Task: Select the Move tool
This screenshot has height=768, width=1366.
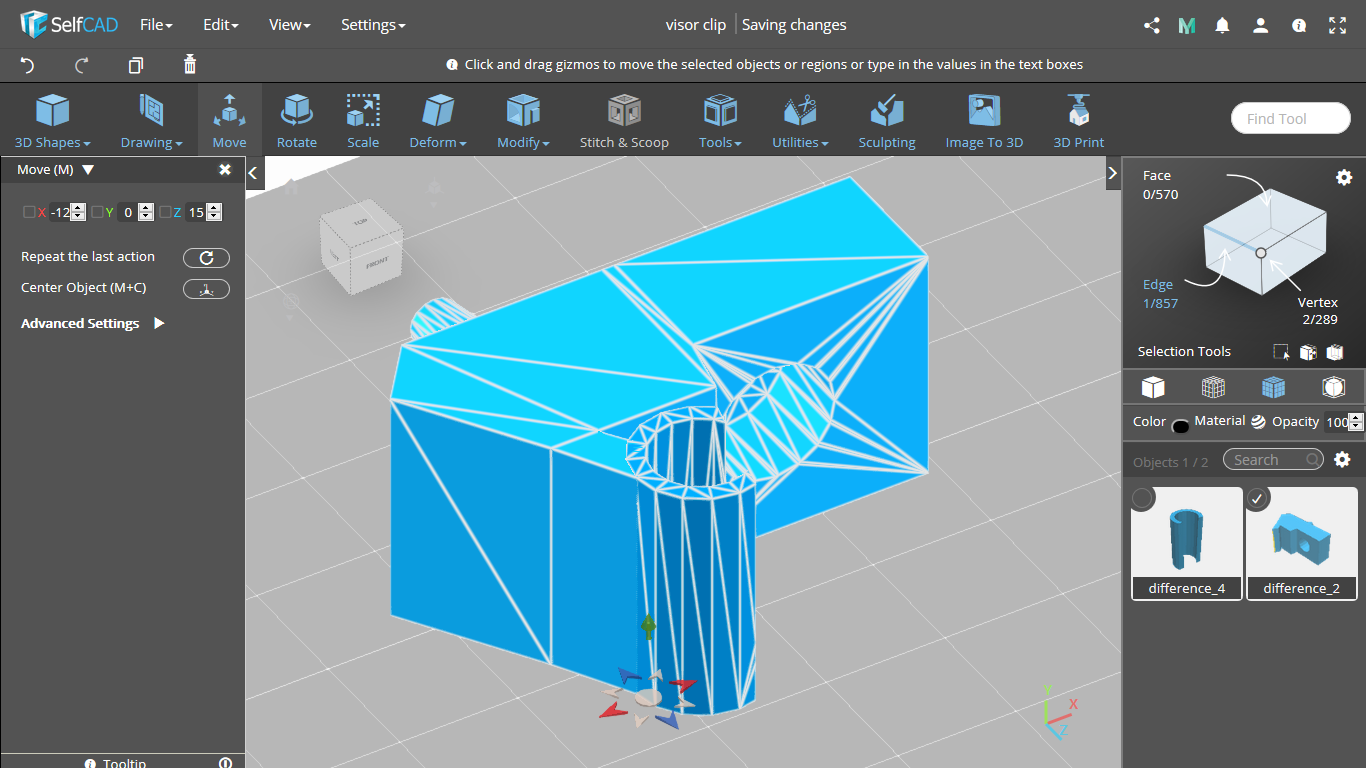Action: pos(229,120)
